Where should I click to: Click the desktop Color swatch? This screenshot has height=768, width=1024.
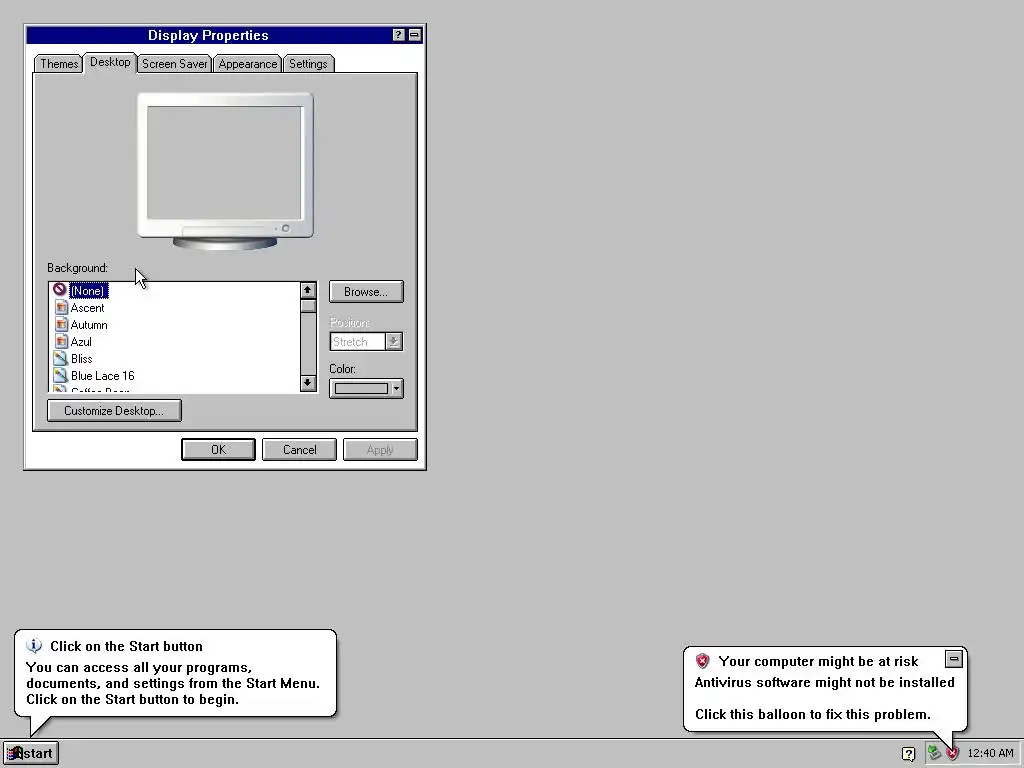tap(361, 389)
